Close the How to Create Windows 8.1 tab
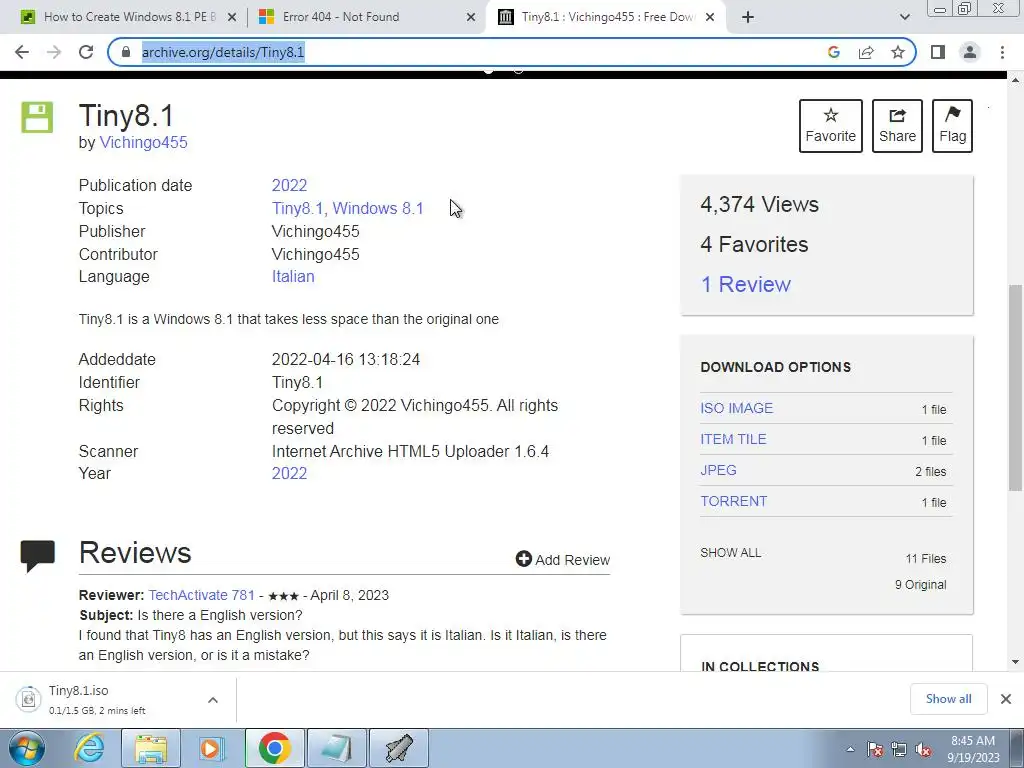1024x768 pixels. [x=232, y=17]
